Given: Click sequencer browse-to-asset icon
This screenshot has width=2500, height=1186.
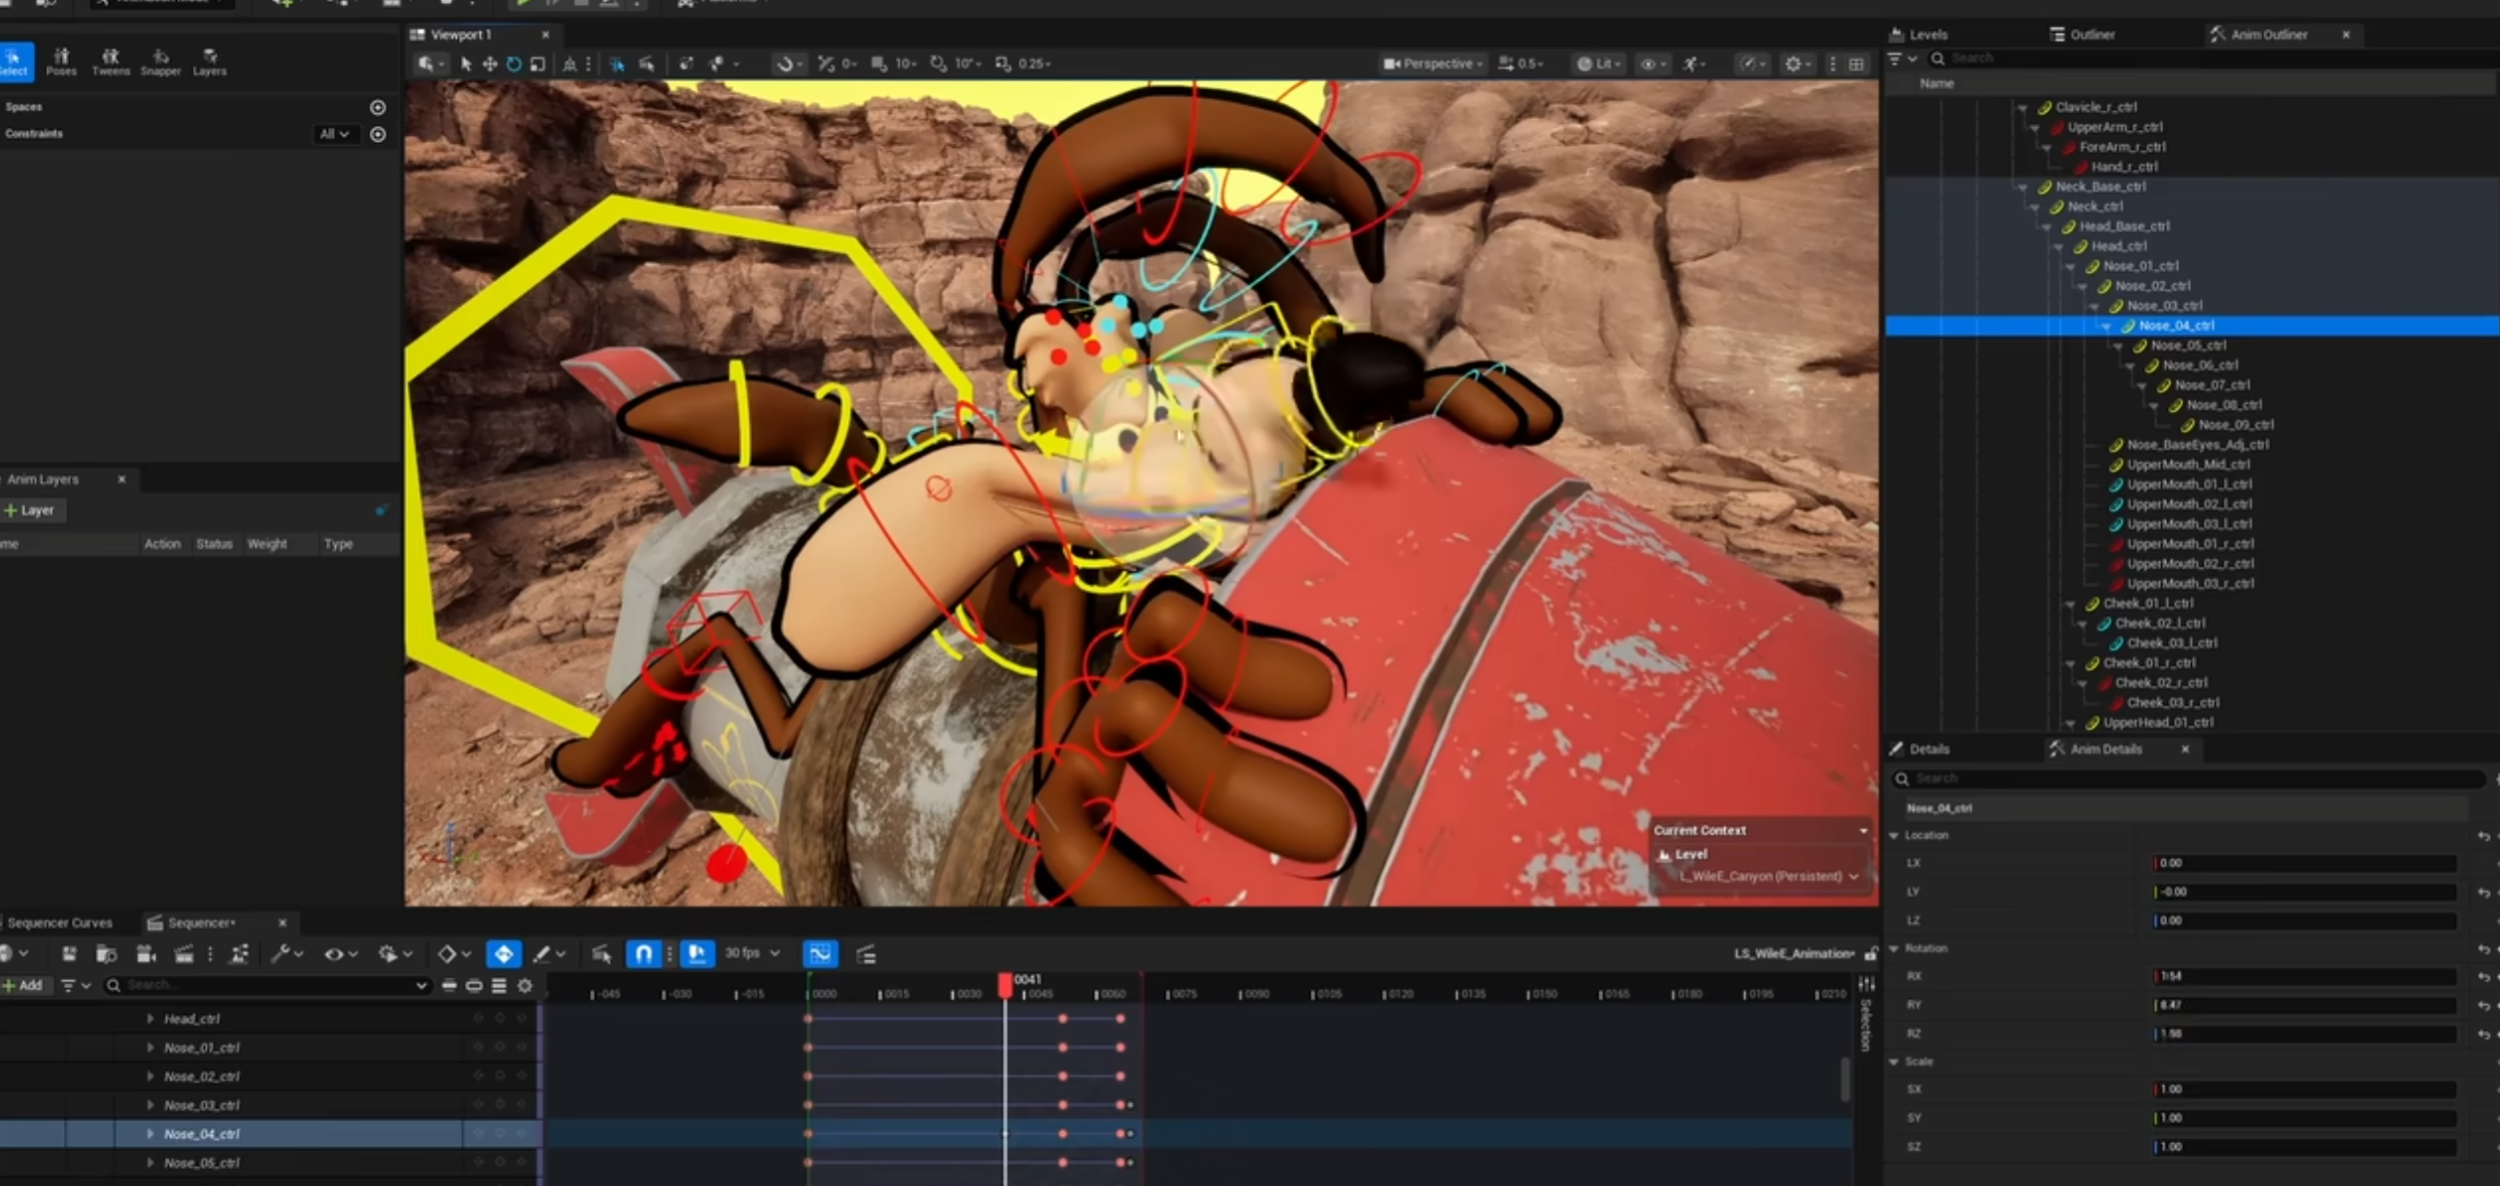Looking at the screenshot, I should 106,954.
